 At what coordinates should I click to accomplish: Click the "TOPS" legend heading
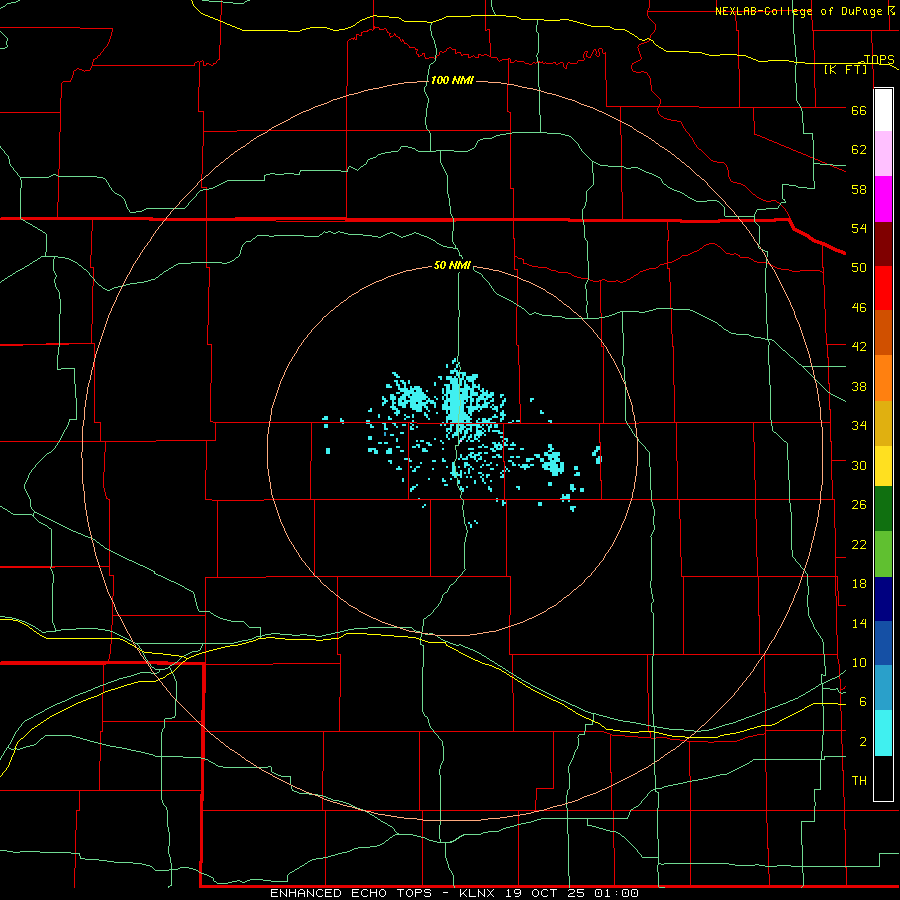tap(879, 59)
